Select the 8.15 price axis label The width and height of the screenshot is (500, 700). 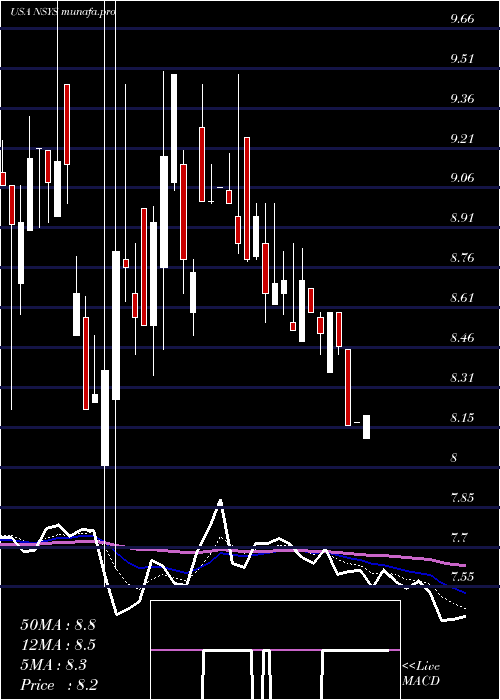click(x=462, y=417)
